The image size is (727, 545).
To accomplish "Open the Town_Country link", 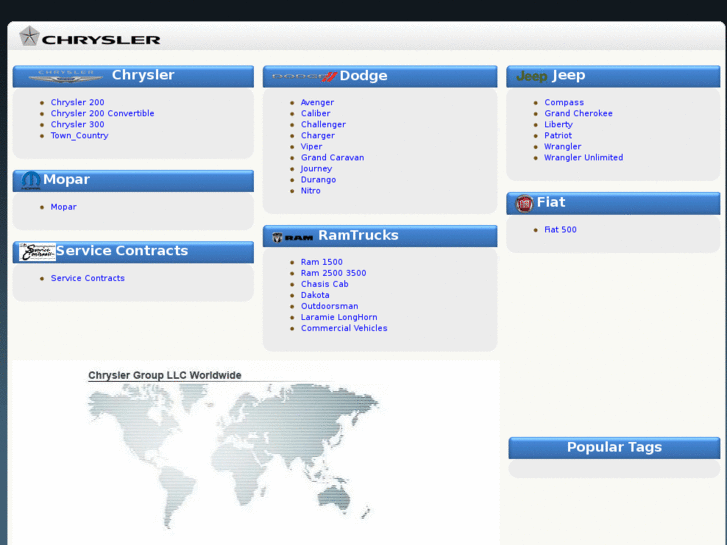I will (79, 135).
